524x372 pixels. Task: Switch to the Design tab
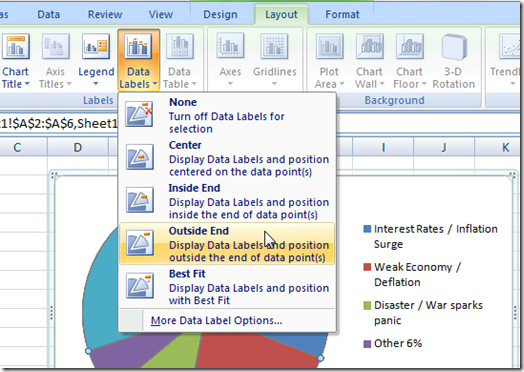(x=220, y=14)
